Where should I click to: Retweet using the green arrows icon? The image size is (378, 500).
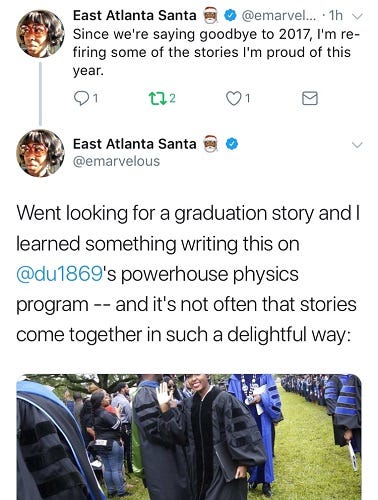tap(157, 98)
